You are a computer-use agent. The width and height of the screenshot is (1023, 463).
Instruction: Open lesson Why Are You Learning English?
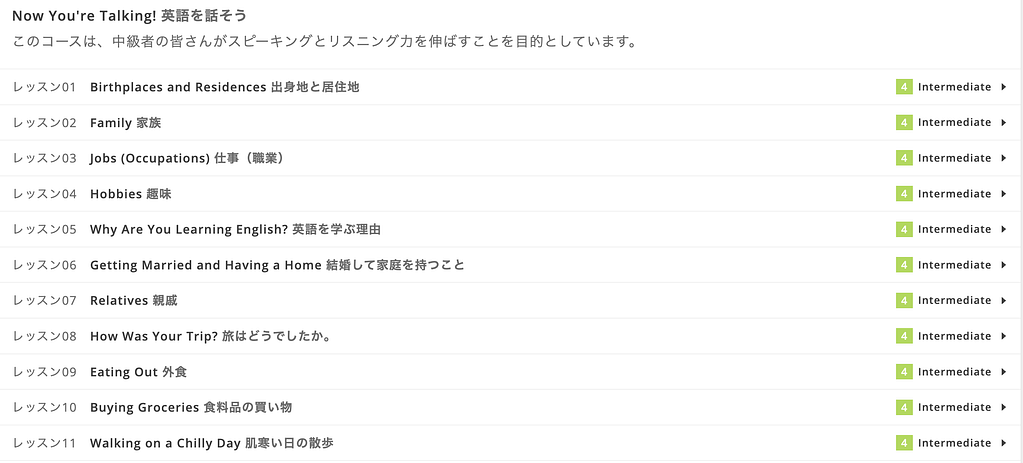tap(235, 229)
